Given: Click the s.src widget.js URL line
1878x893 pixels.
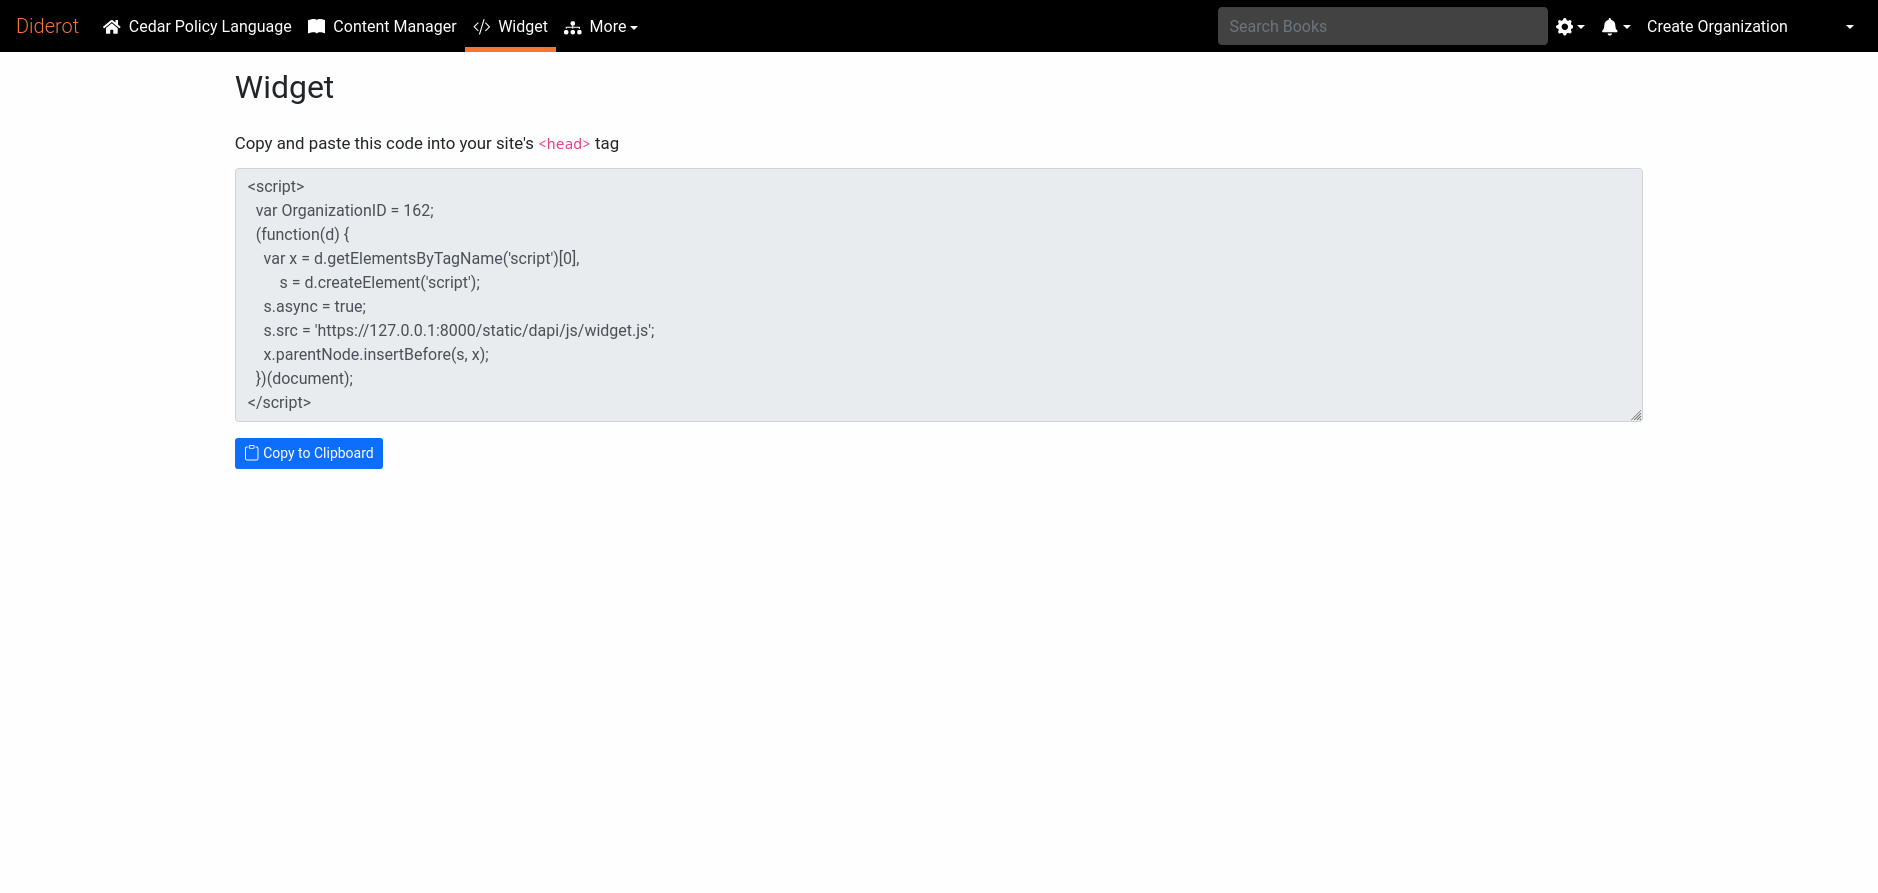Looking at the screenshot, I should click(459, 330).
